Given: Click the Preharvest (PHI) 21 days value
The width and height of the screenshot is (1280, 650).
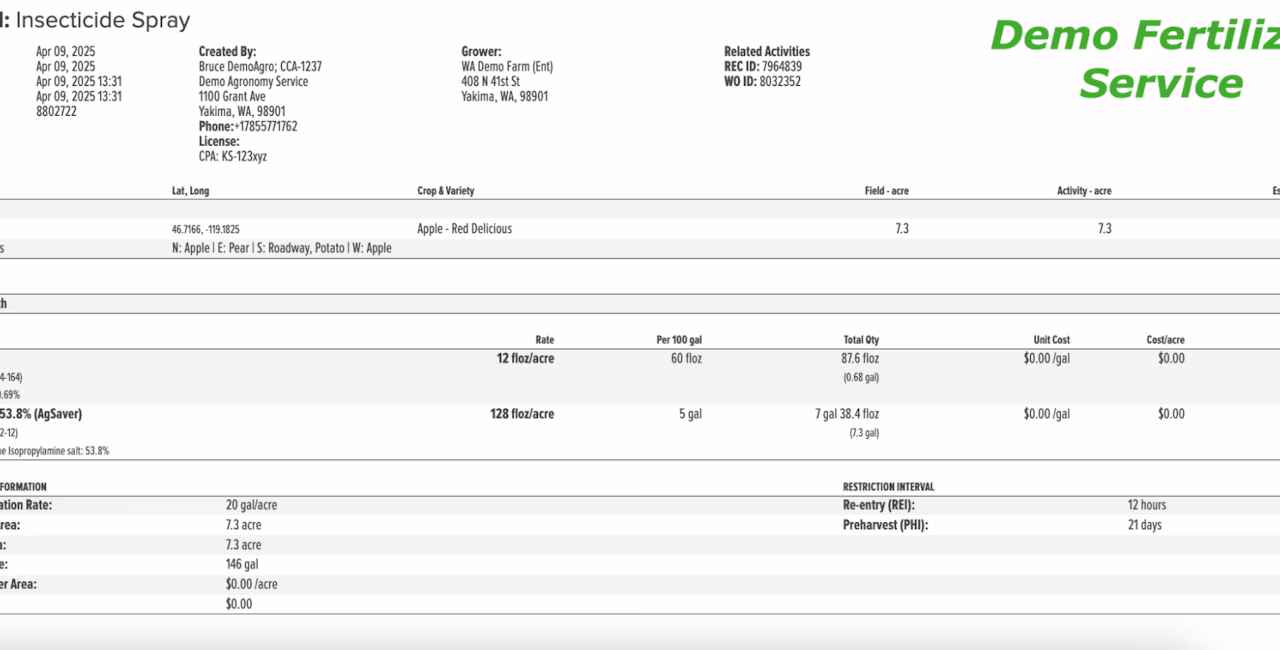Looking at the screenshot, I should pos(1144,525).
